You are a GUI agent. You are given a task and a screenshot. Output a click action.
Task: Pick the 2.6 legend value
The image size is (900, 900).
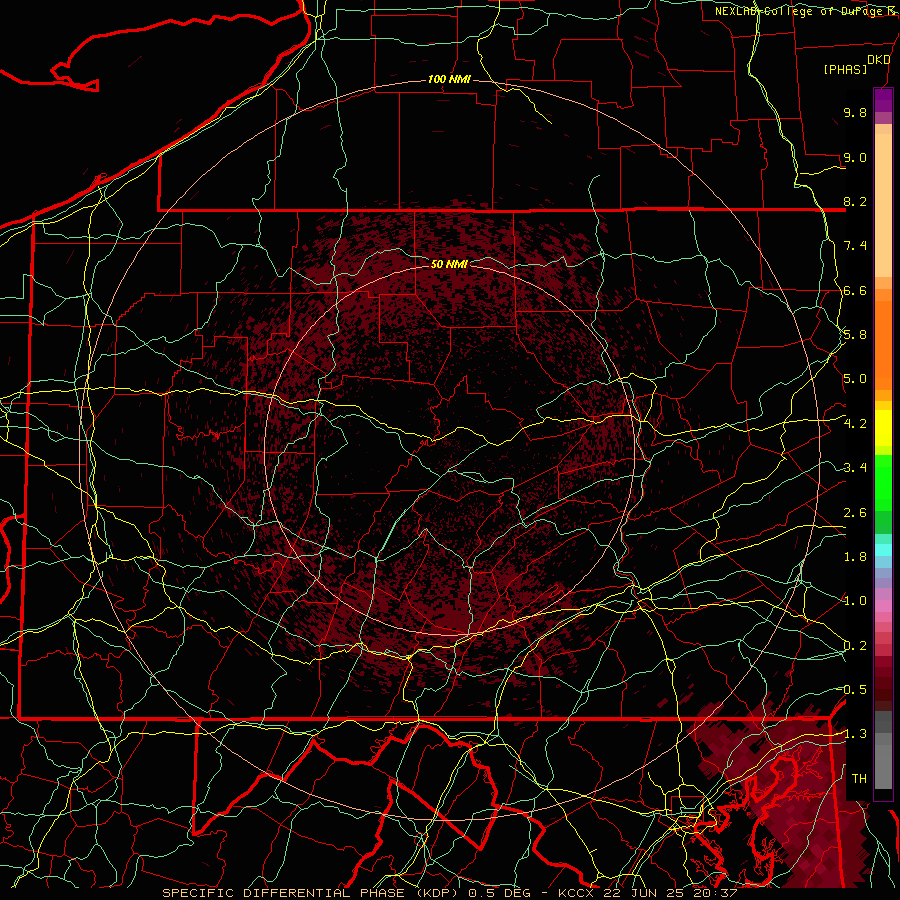(x=855, y=513)
